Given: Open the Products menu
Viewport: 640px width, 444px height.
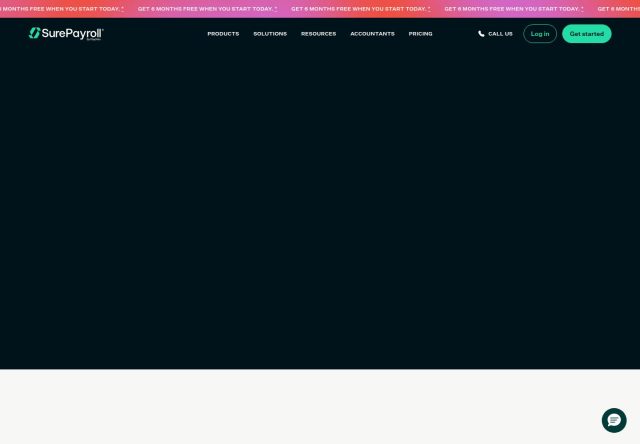Looking at the screenshot, I should [x=223, y=34].
